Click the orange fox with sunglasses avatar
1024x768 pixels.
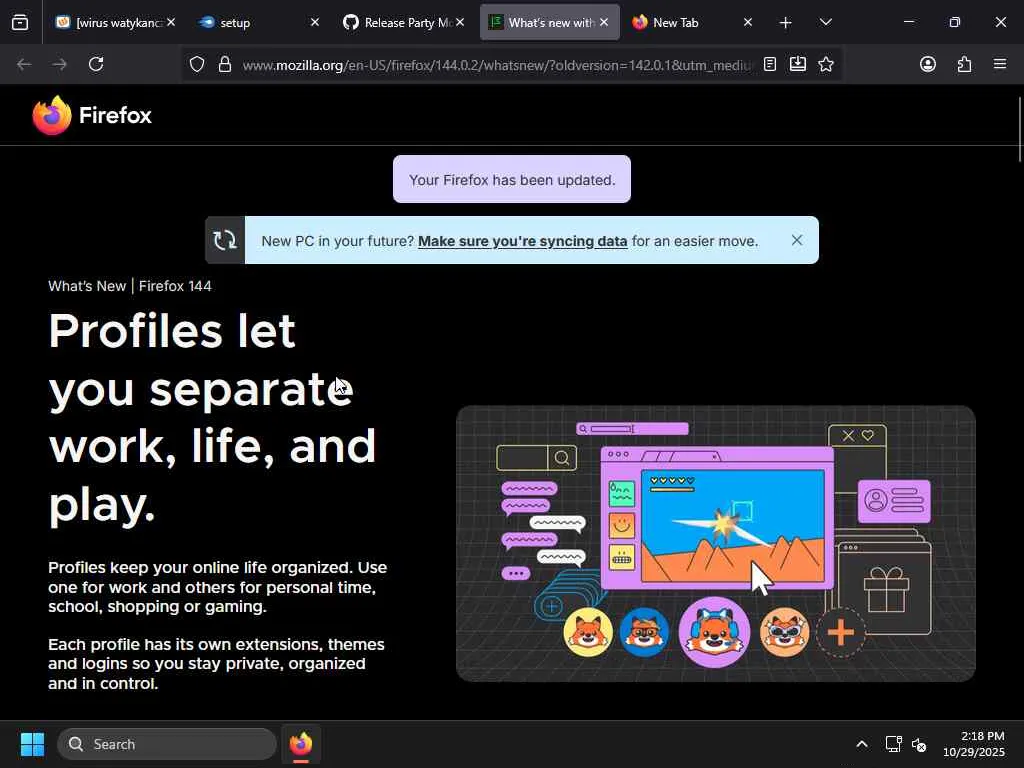point(784,632)
